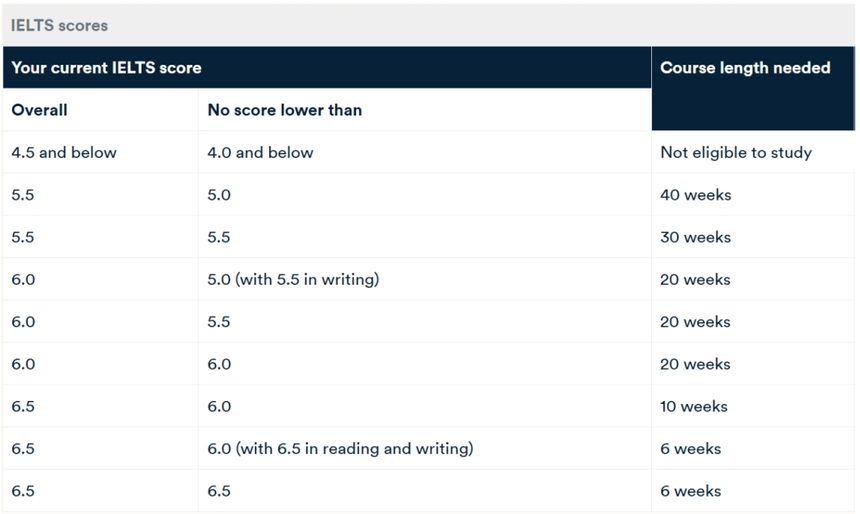Select the "4.5 and below" cell

coord(64,153)
